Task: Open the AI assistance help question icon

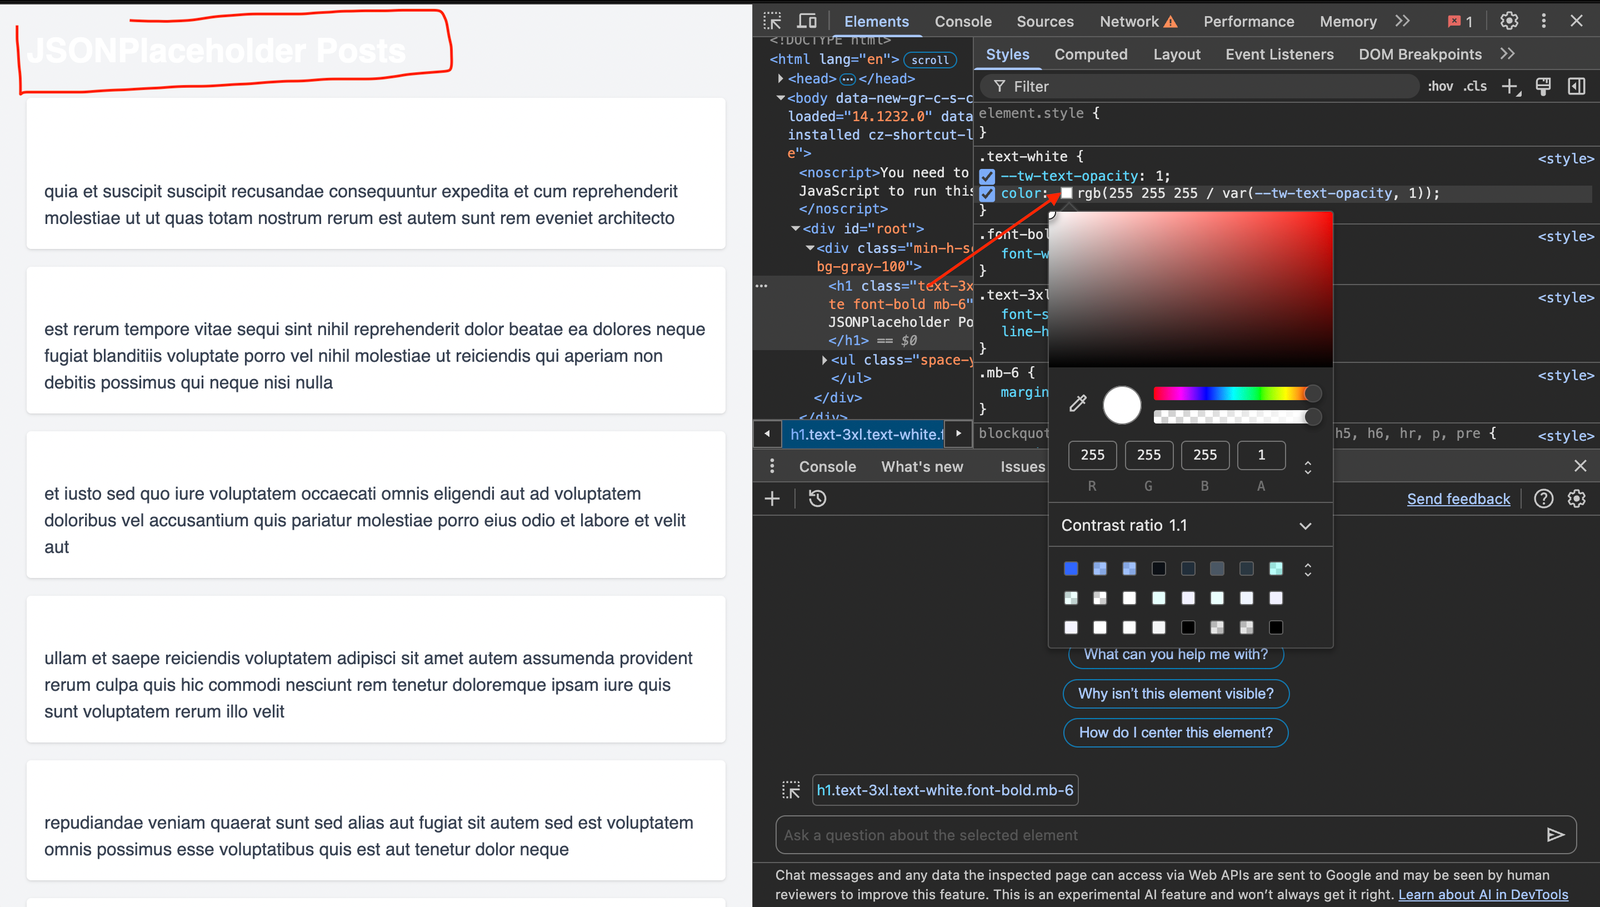Action: (1544, 499)
